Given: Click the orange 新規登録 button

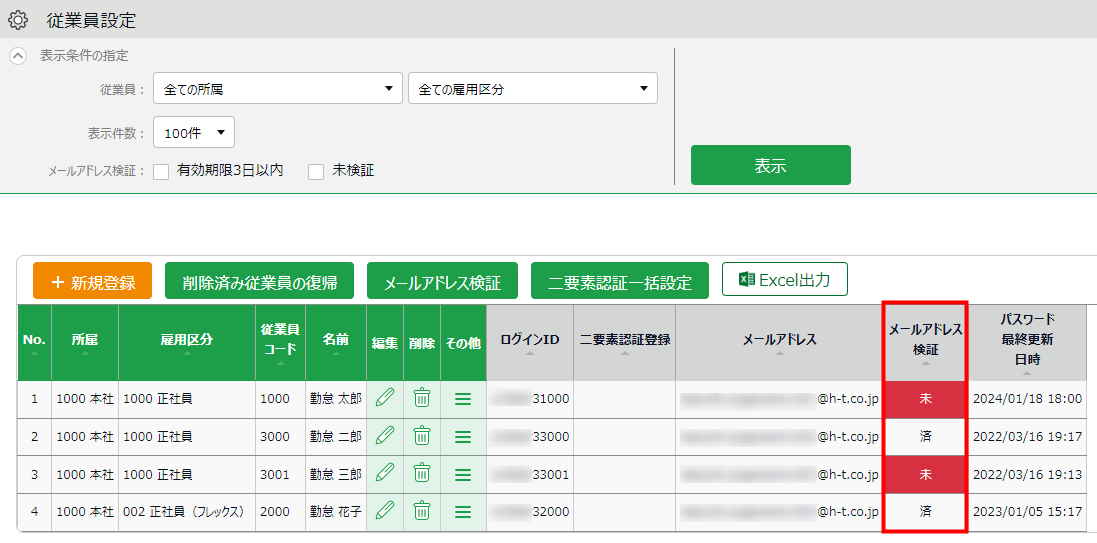Looking at the screenshot, I should point(92,282).
